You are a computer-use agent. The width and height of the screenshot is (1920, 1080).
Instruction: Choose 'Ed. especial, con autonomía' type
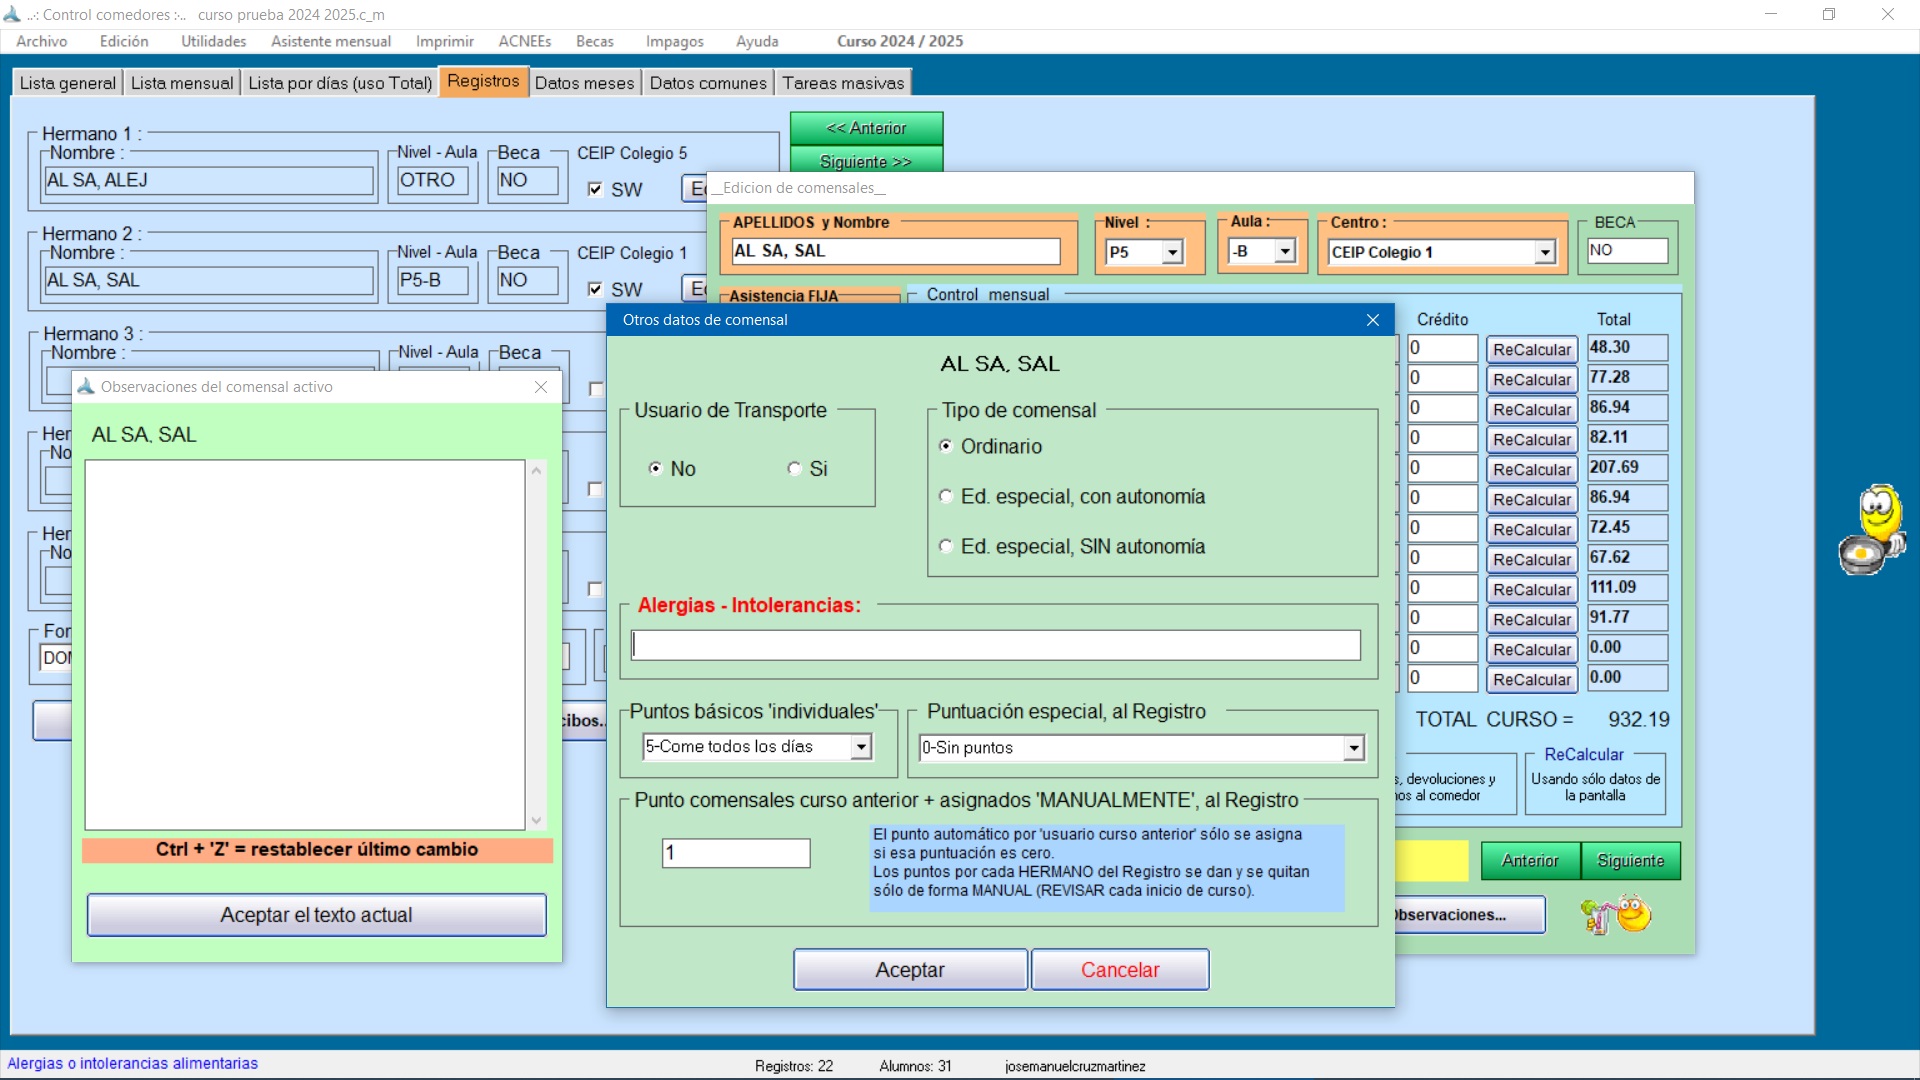(946, 497)
